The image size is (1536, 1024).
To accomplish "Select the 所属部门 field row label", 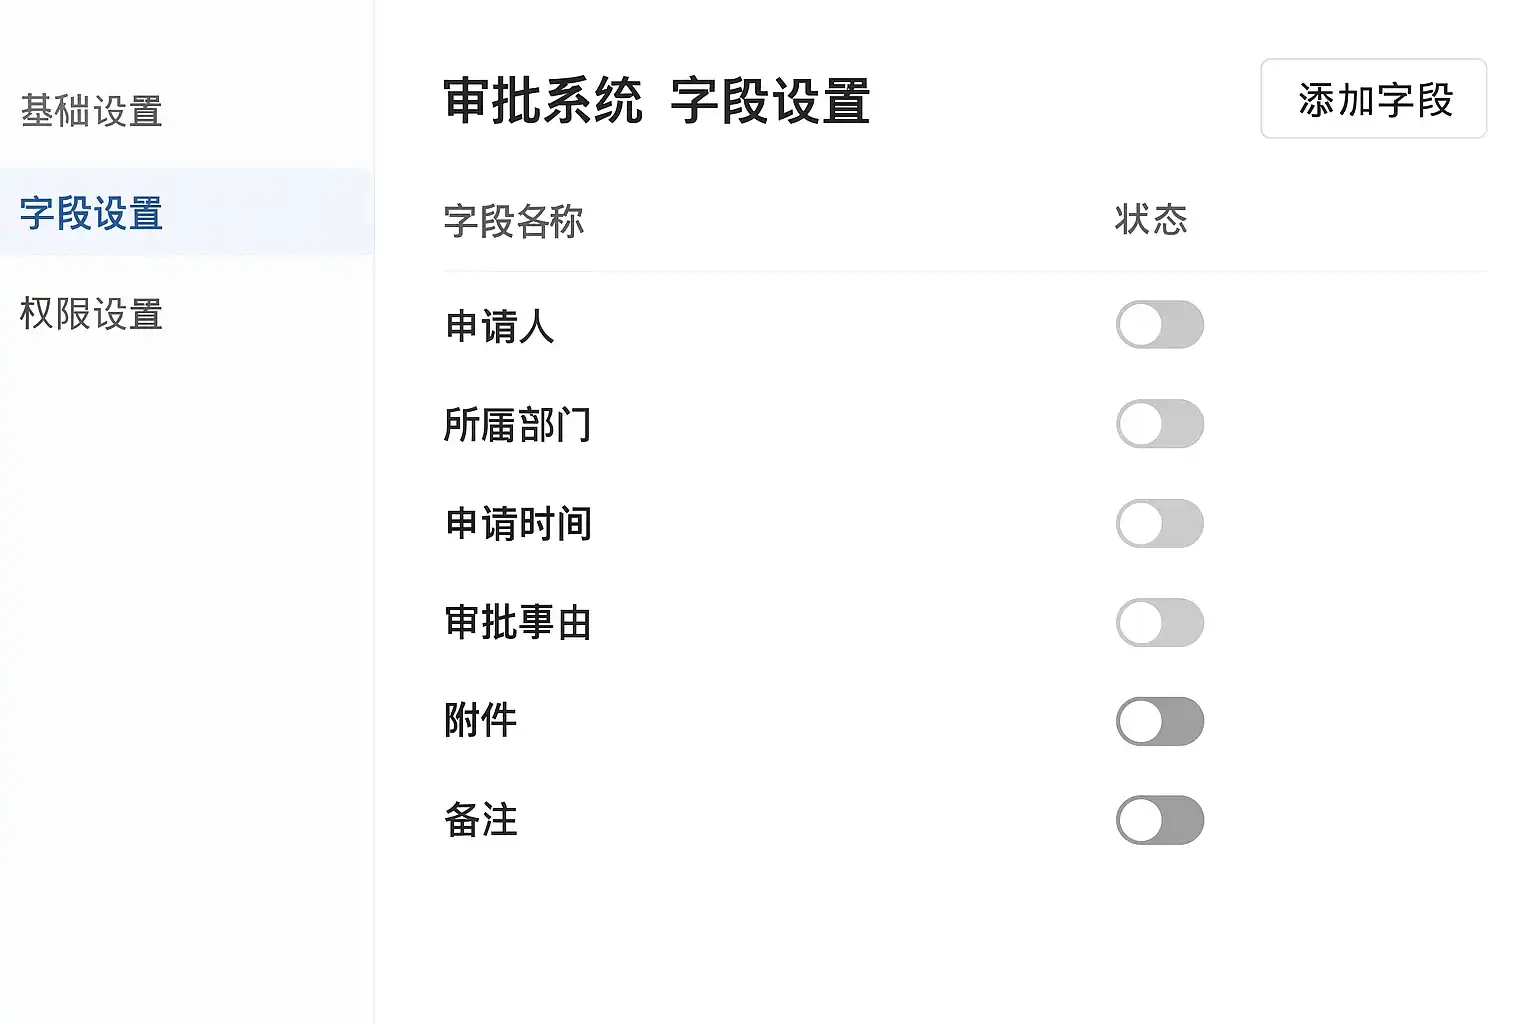I will click(517, 425).
